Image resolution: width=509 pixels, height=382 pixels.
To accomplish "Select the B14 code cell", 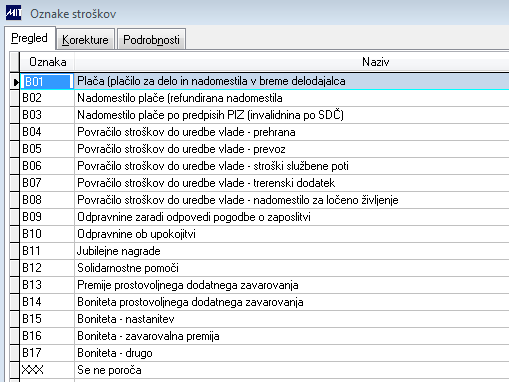I will pyautogui.click(x=47, y=302).
